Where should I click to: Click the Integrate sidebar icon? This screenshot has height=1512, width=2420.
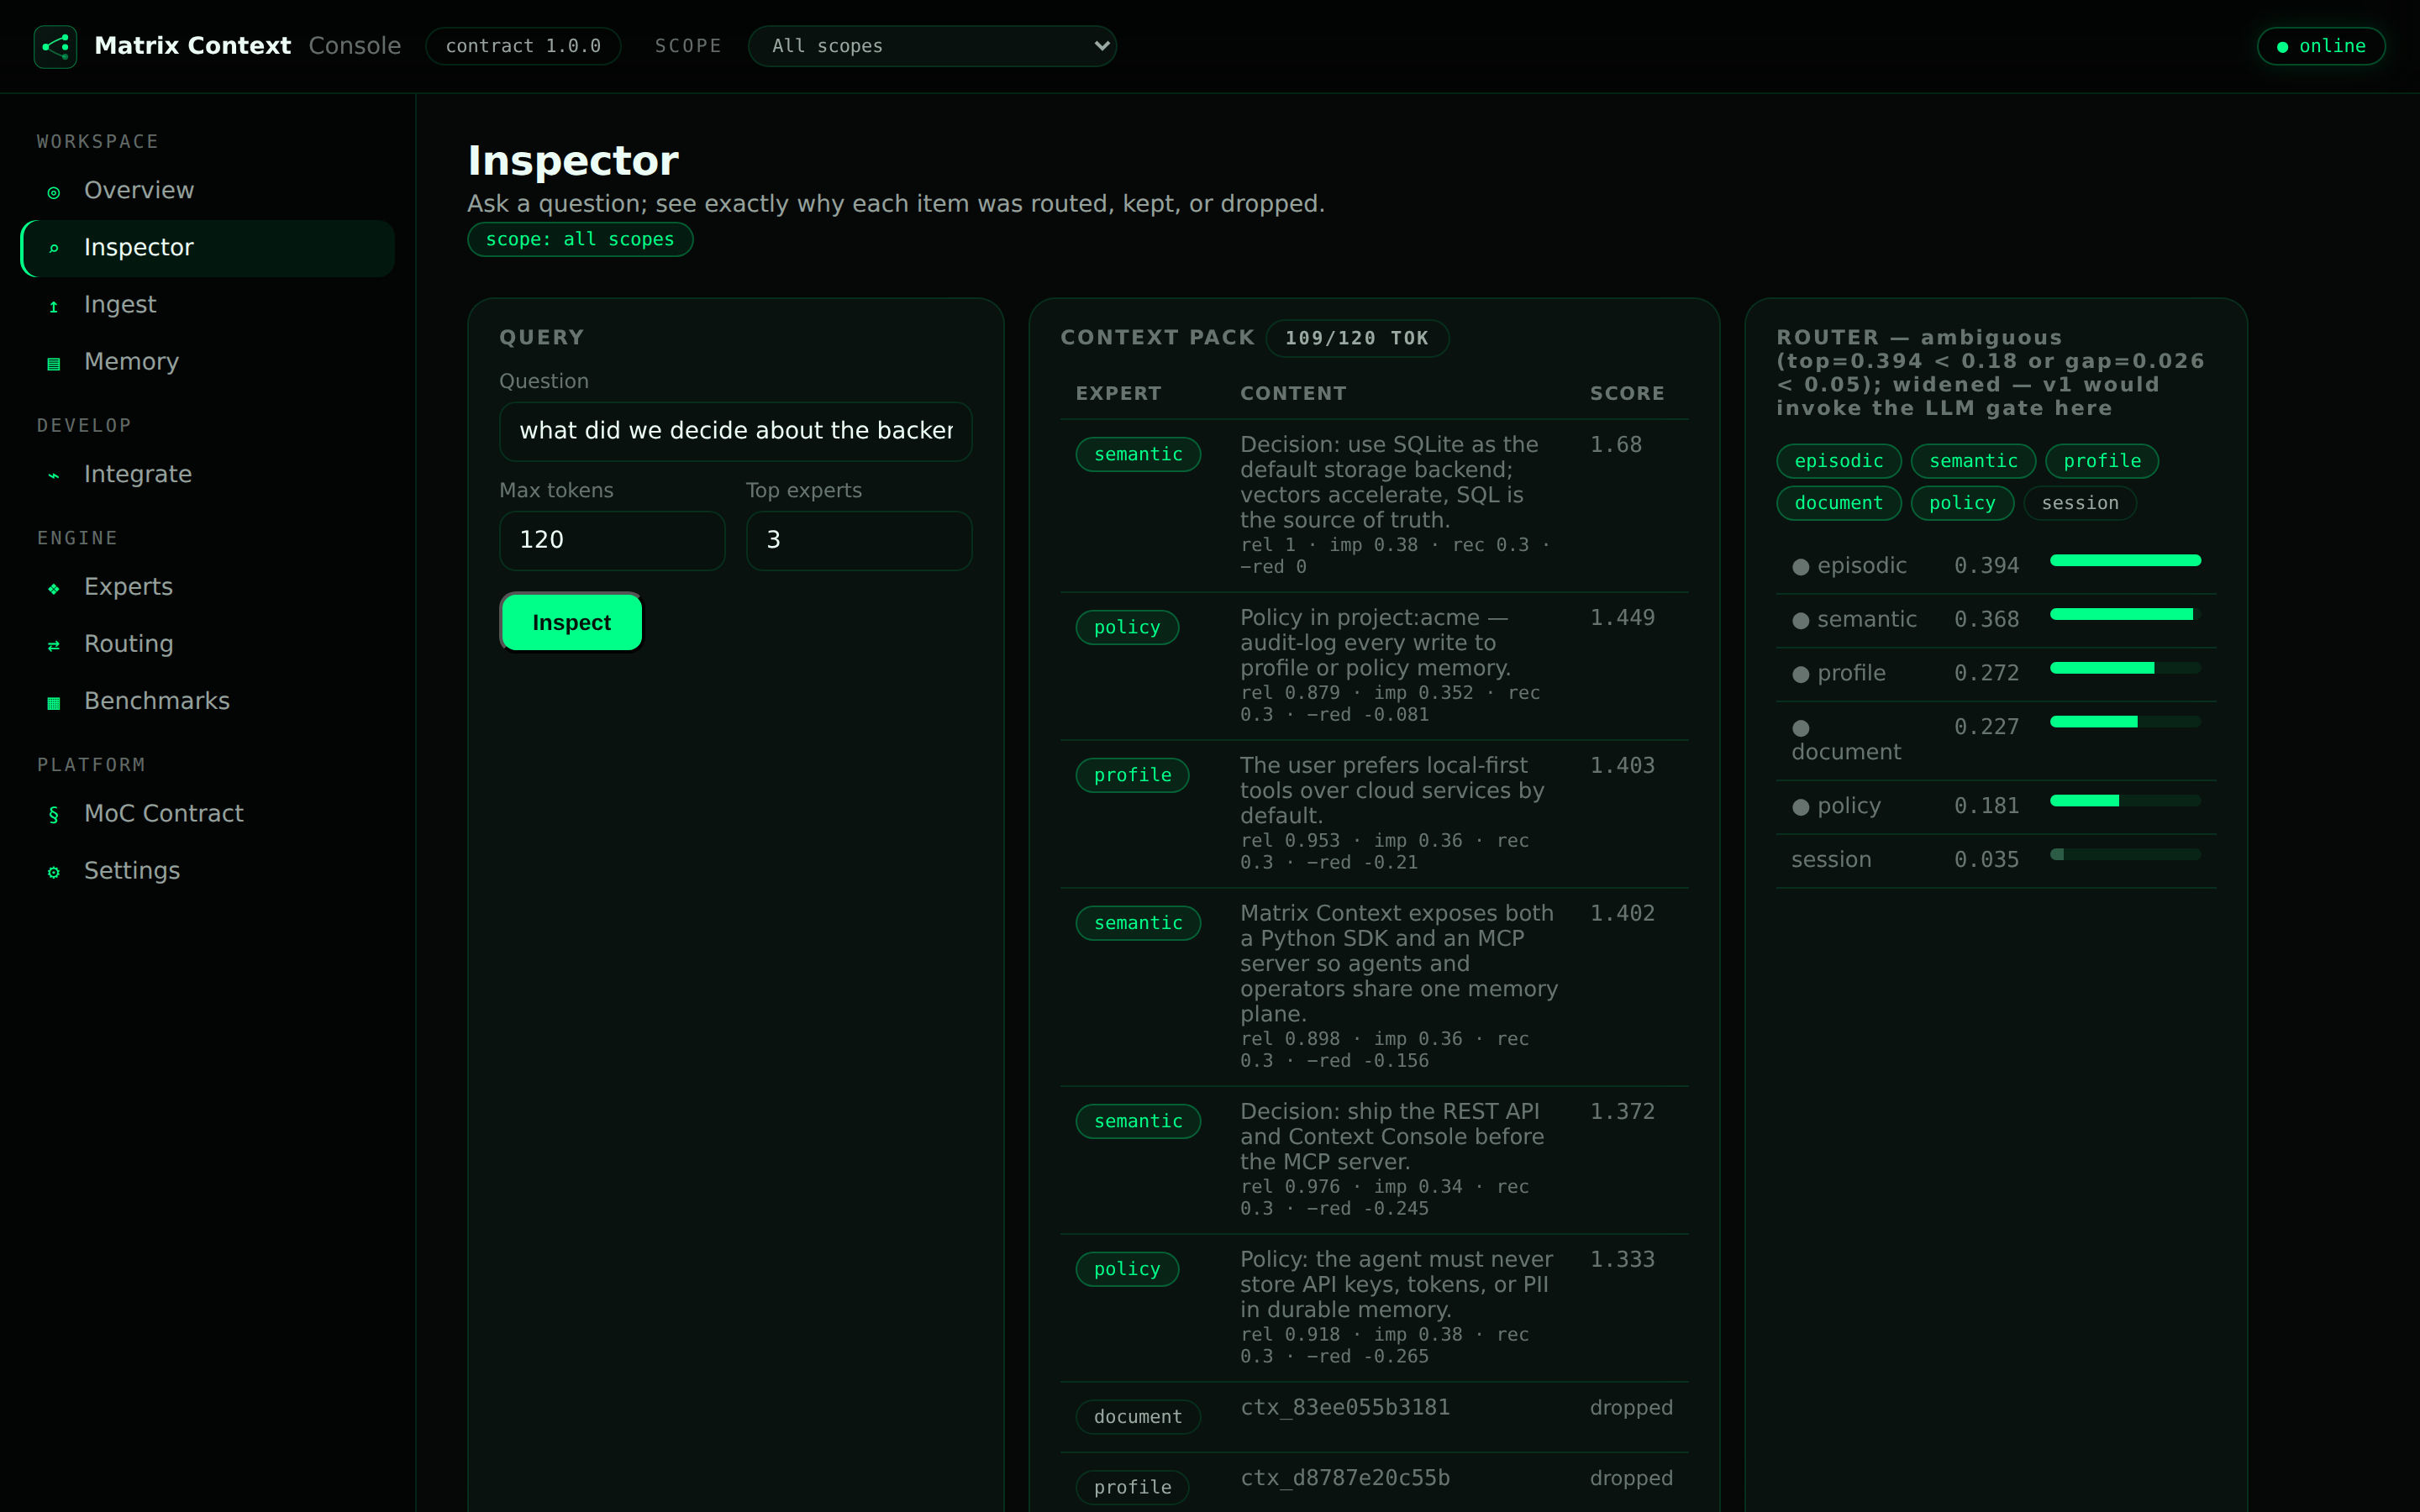[x=54, y=476]
